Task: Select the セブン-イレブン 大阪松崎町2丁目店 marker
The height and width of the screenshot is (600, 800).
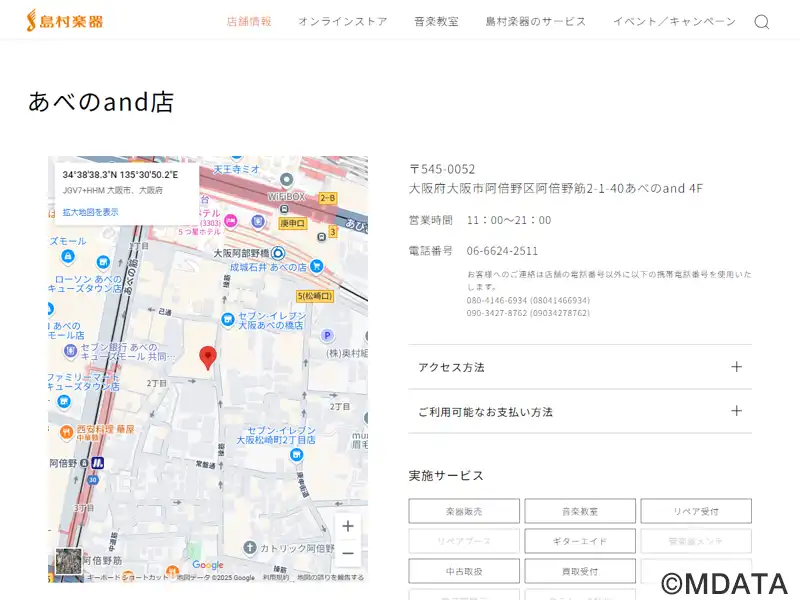Action: (x=296, y=455)
